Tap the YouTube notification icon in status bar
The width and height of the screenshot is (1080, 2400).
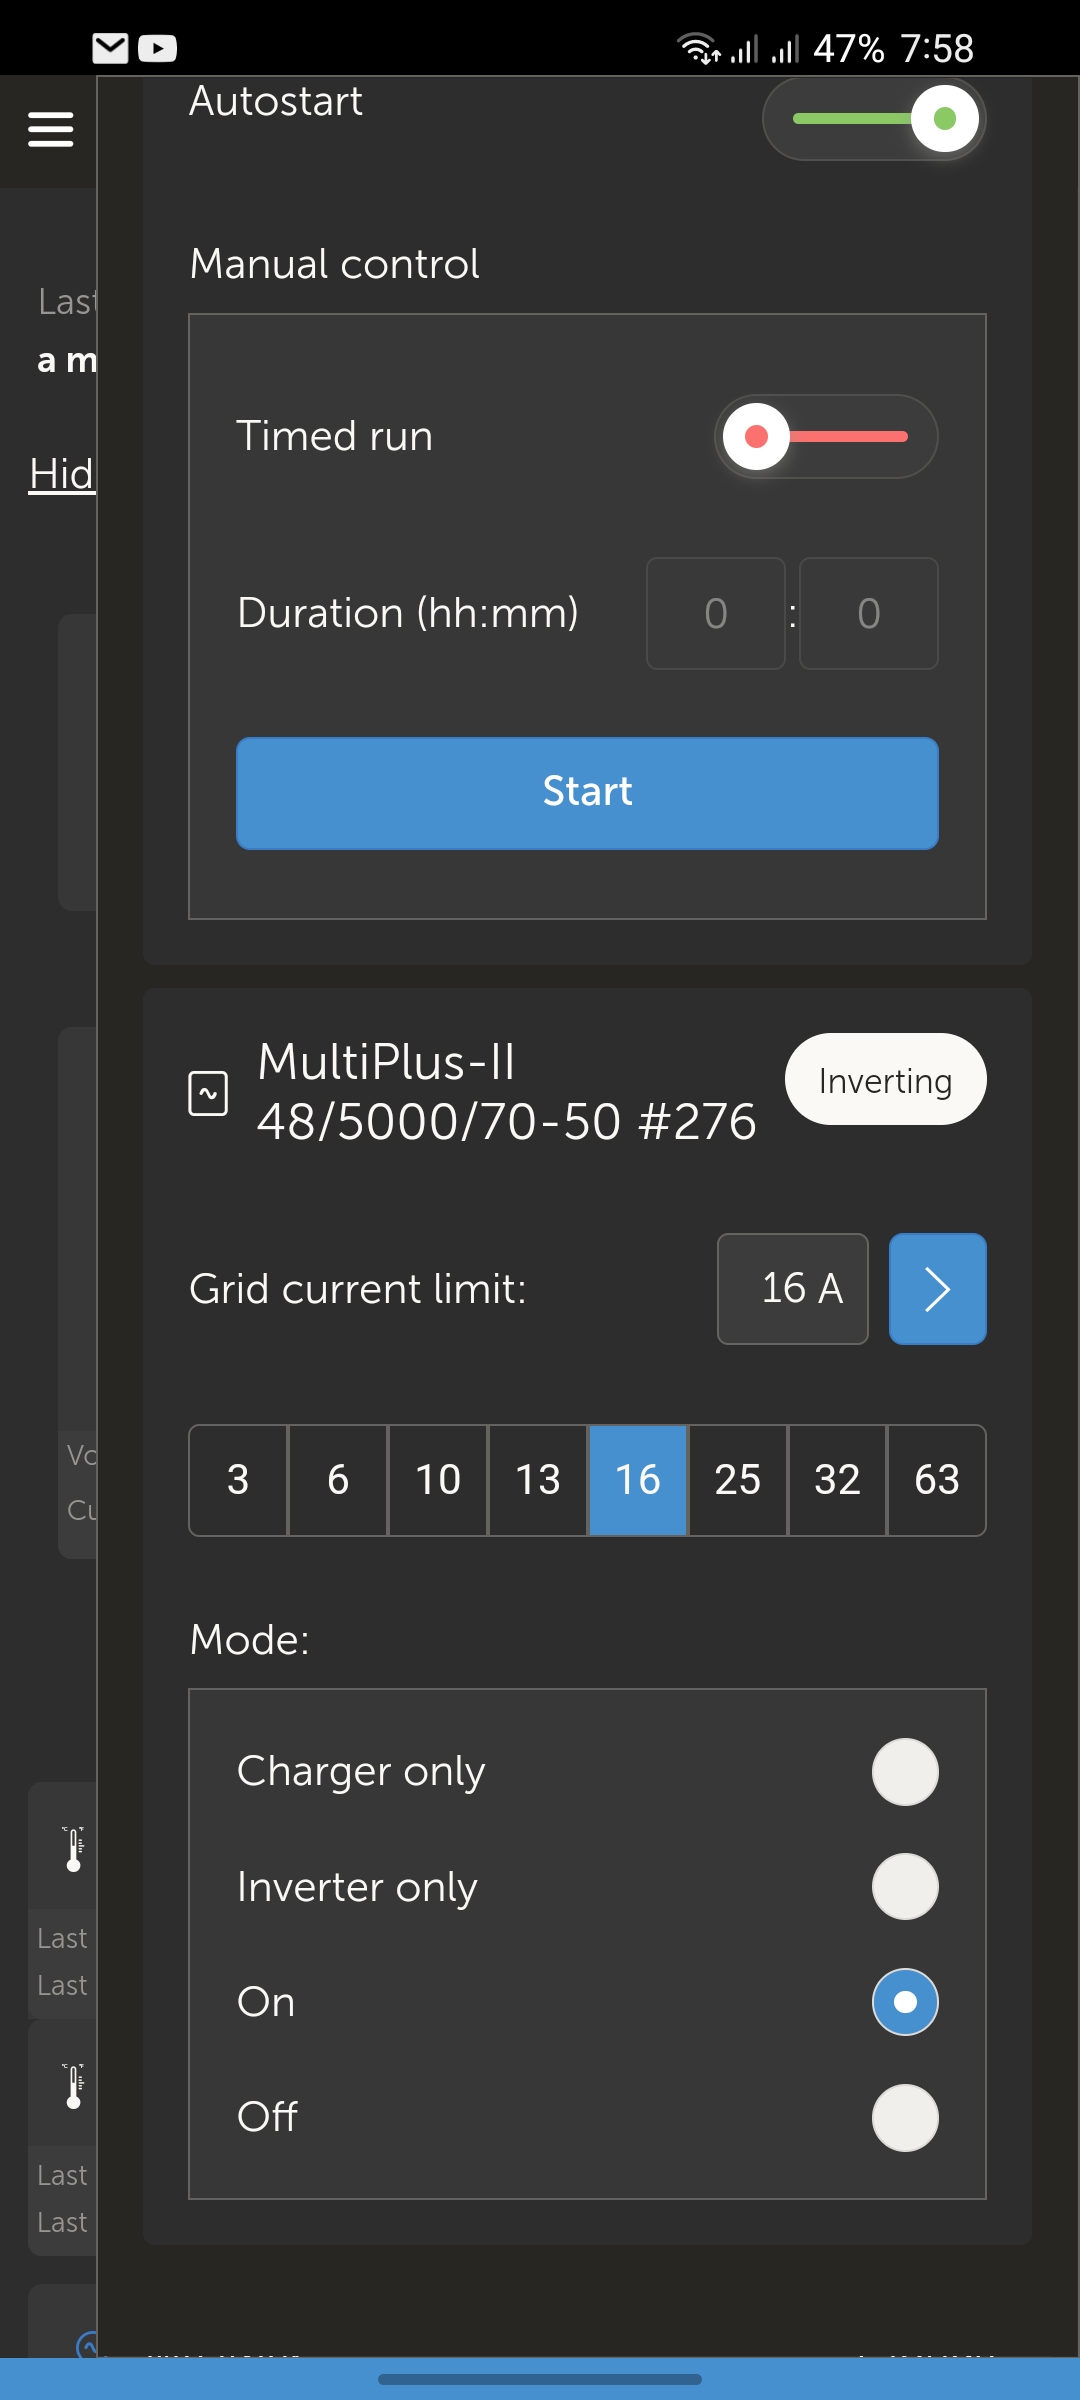tap(158, 48)
